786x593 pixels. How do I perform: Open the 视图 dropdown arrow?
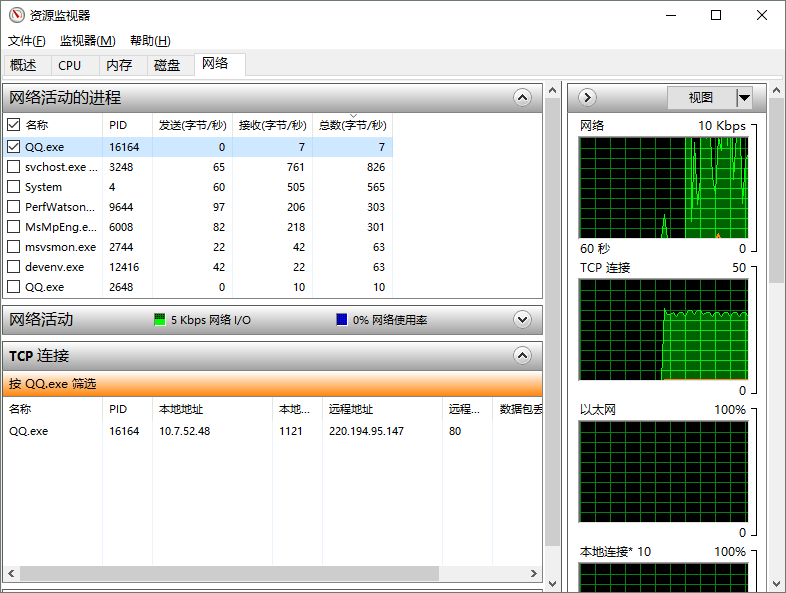(x=744, y=97)
